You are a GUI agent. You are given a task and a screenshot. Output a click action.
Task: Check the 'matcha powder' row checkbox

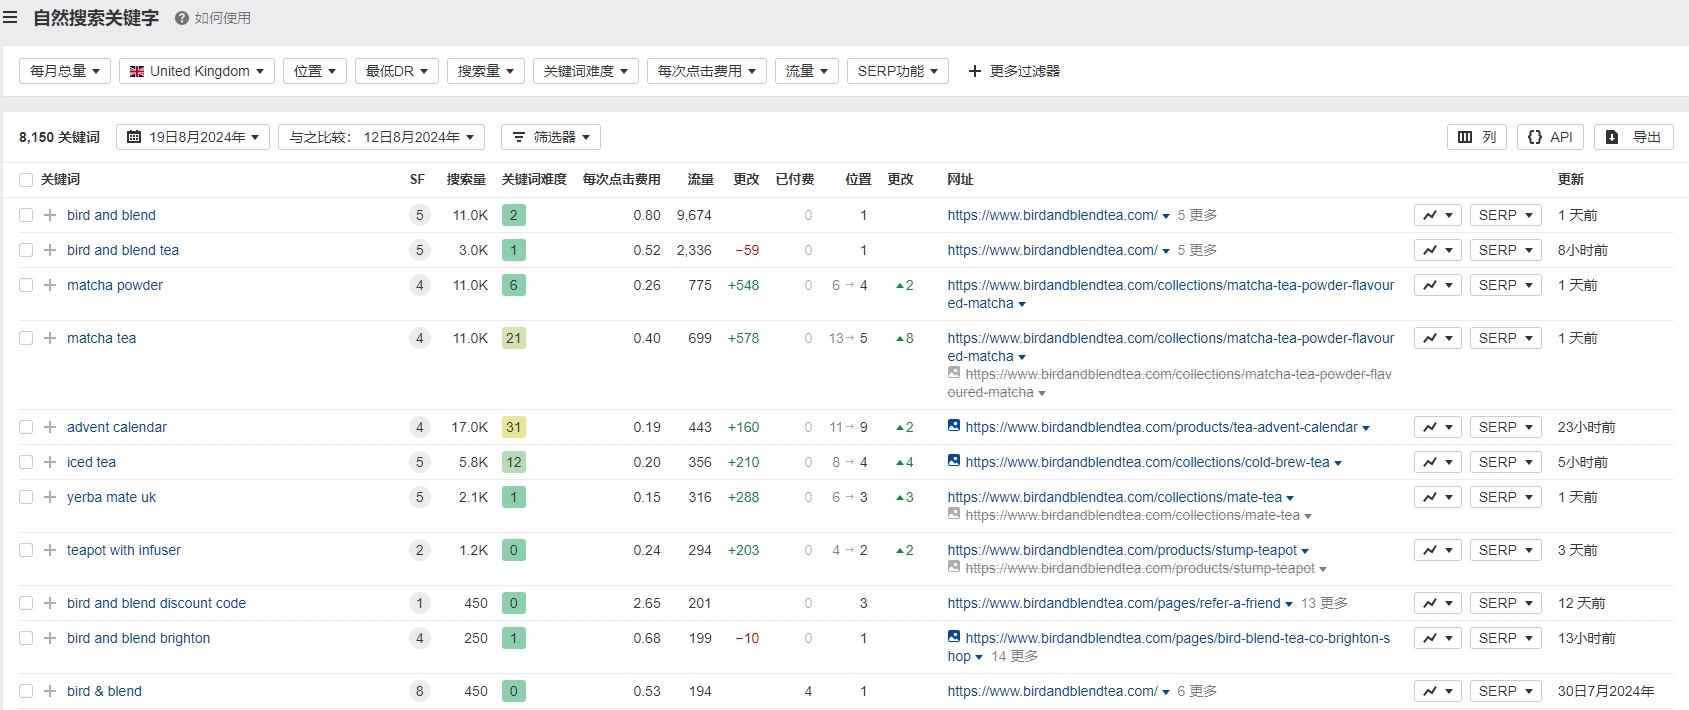click(x=26, y=285)
